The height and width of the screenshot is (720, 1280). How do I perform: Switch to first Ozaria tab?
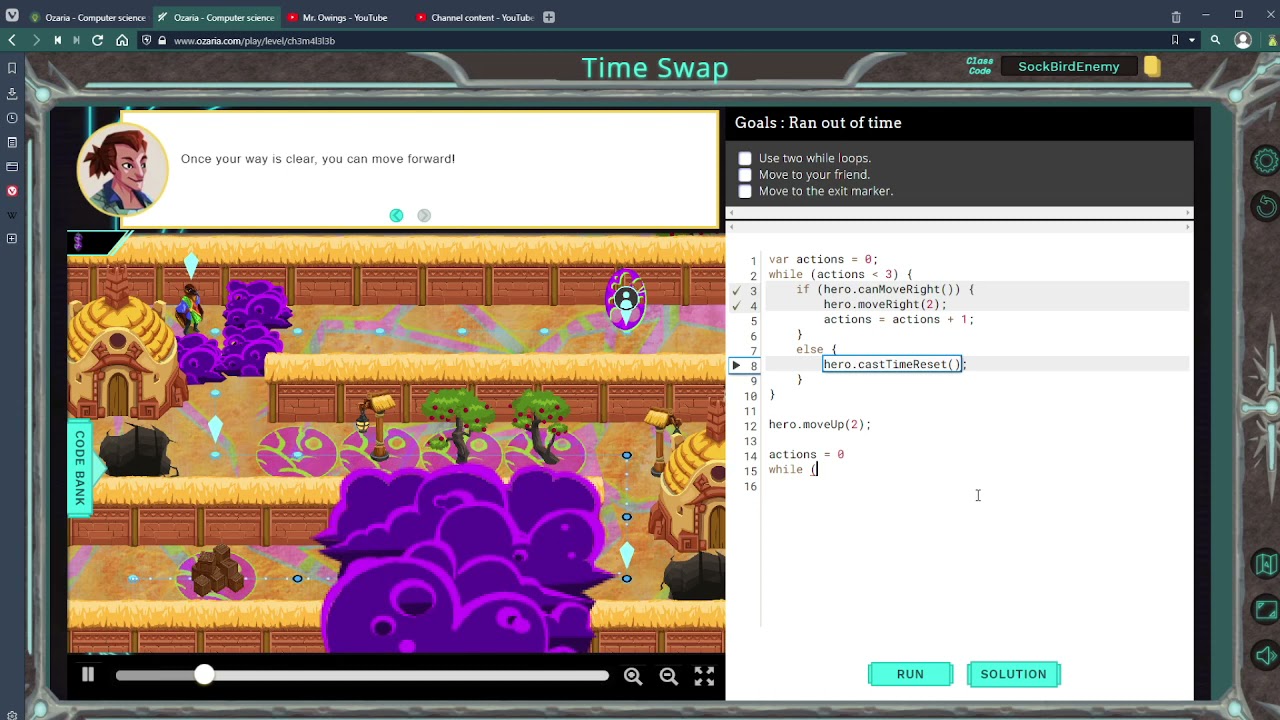[x=88, y=17]
